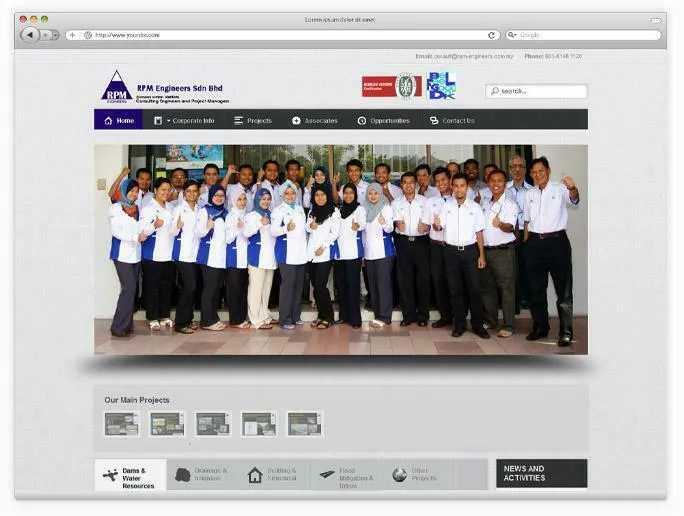Click the phone number text at top
Screen dimensions: 684x516
pyautogui.click(x=553, y=56)
